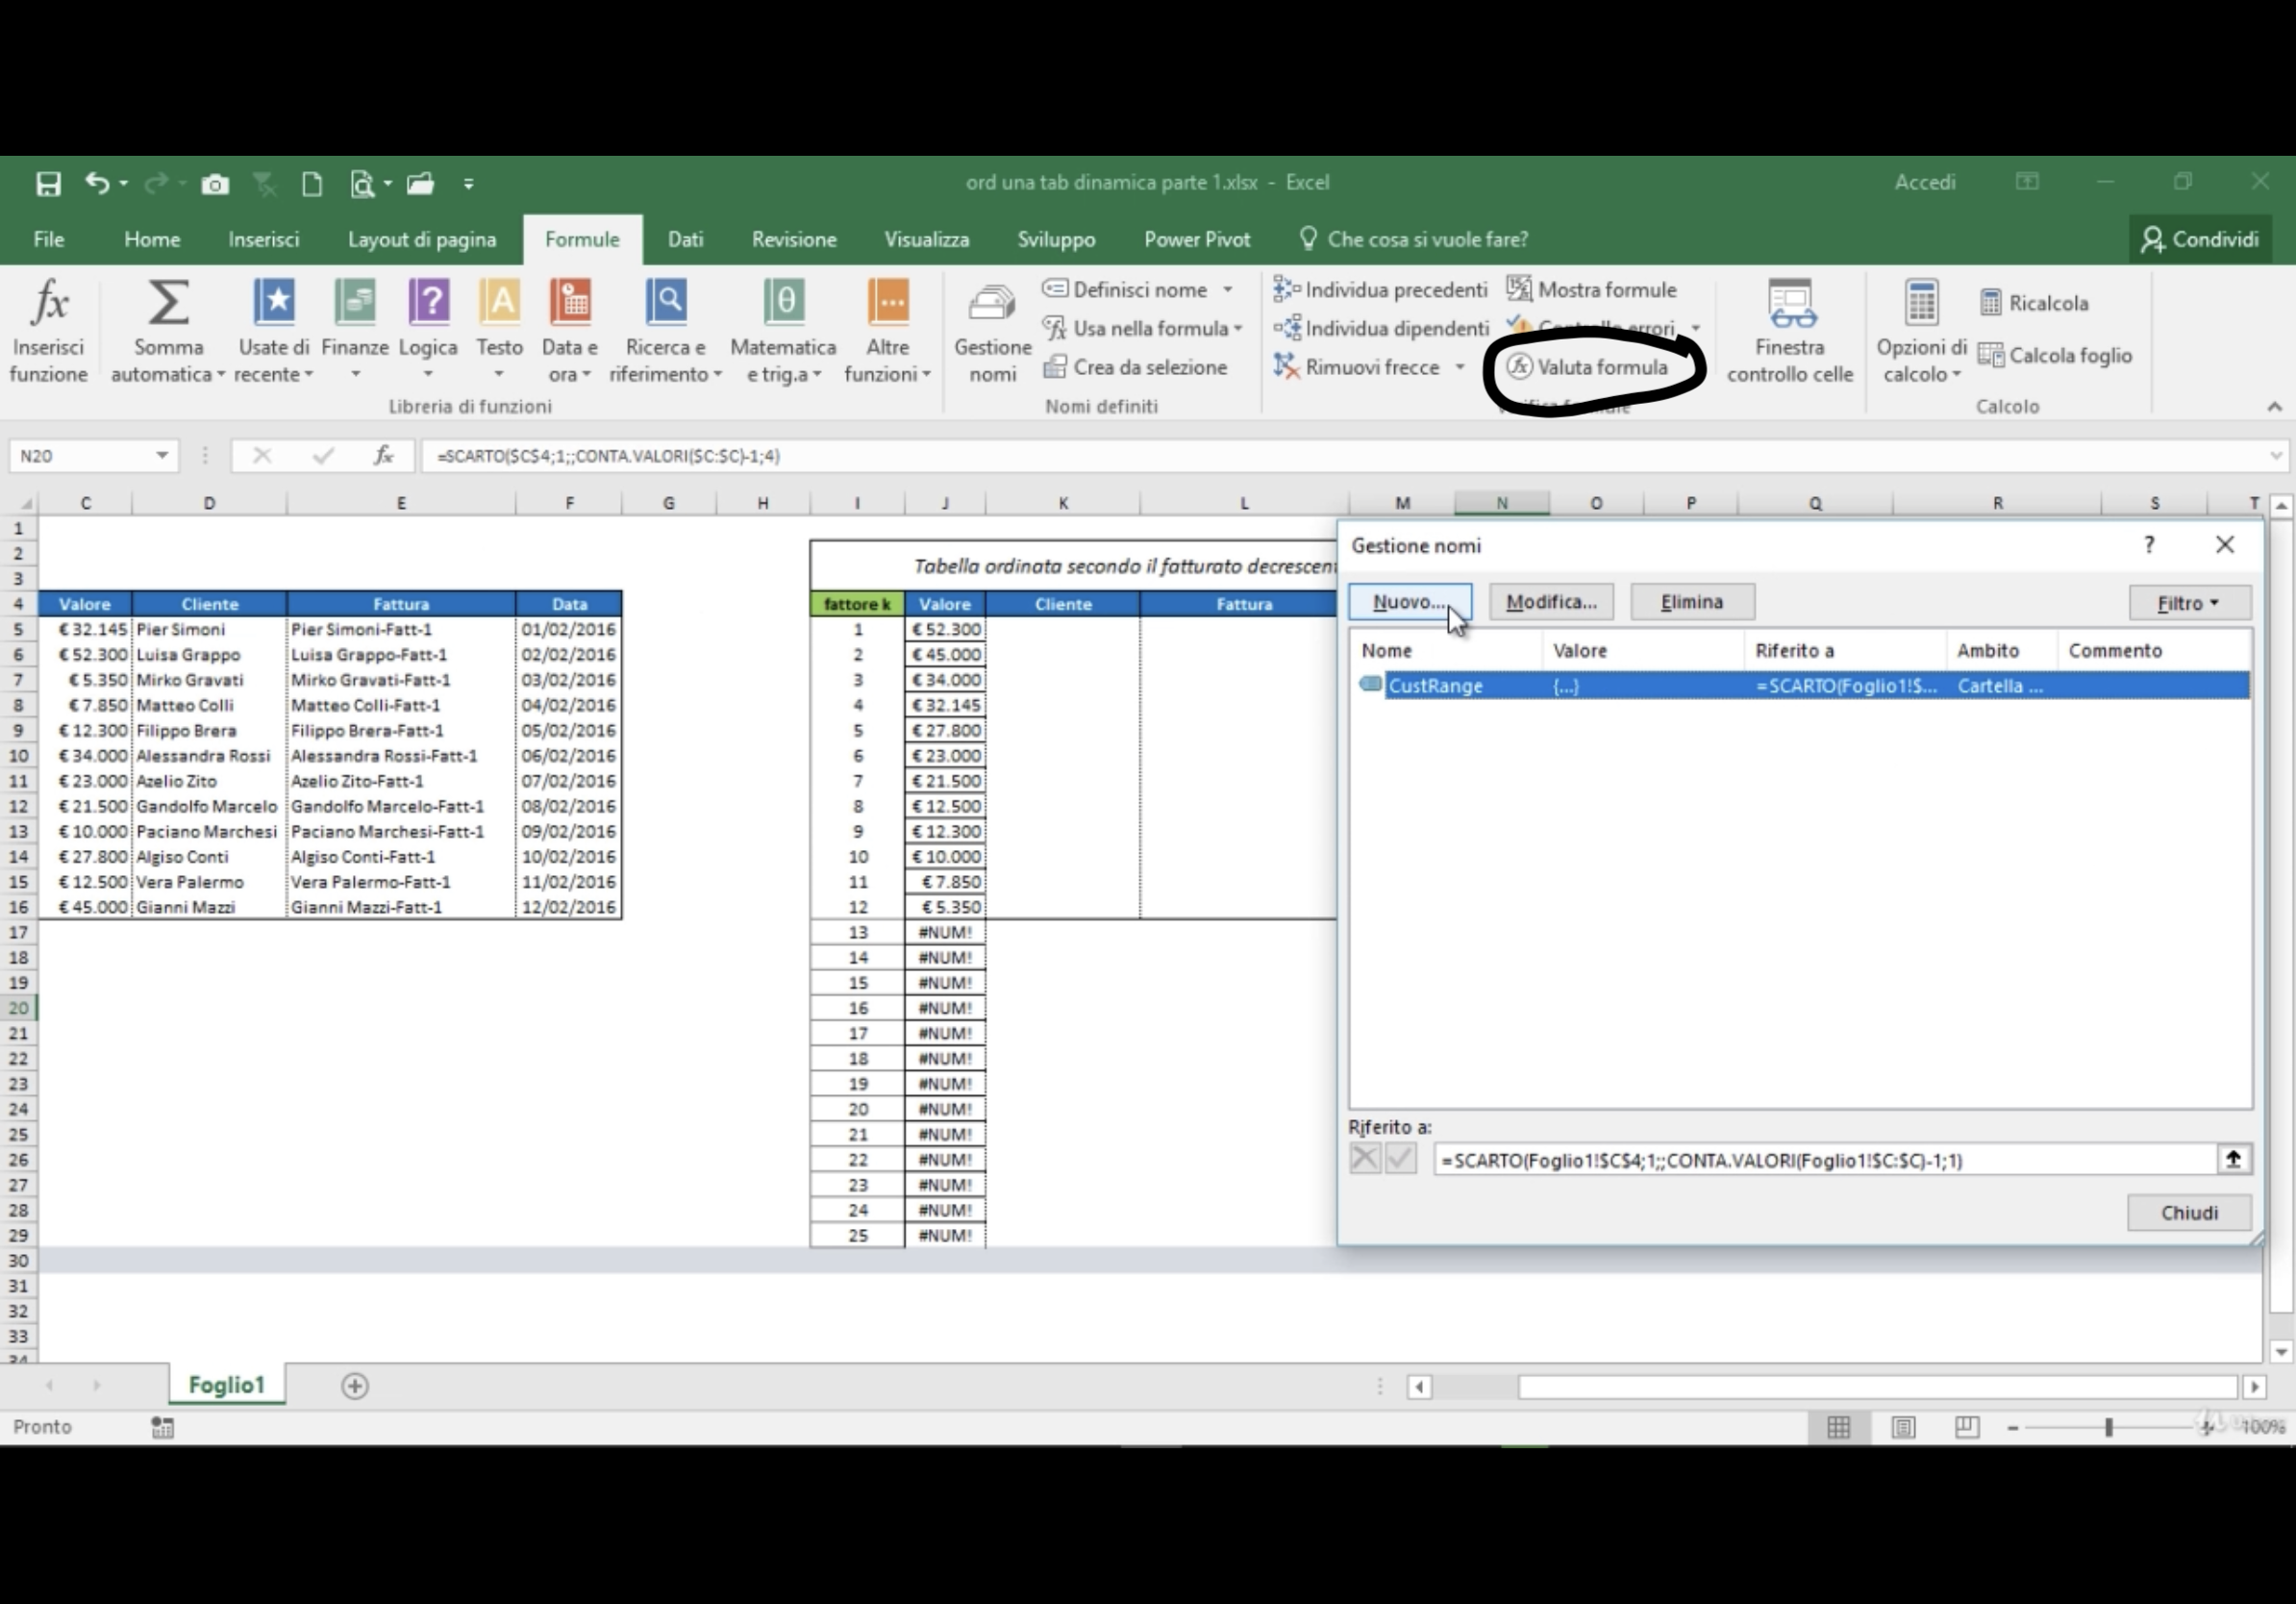
Task: Open Altre funzioni menu
Action: (887, 330)
